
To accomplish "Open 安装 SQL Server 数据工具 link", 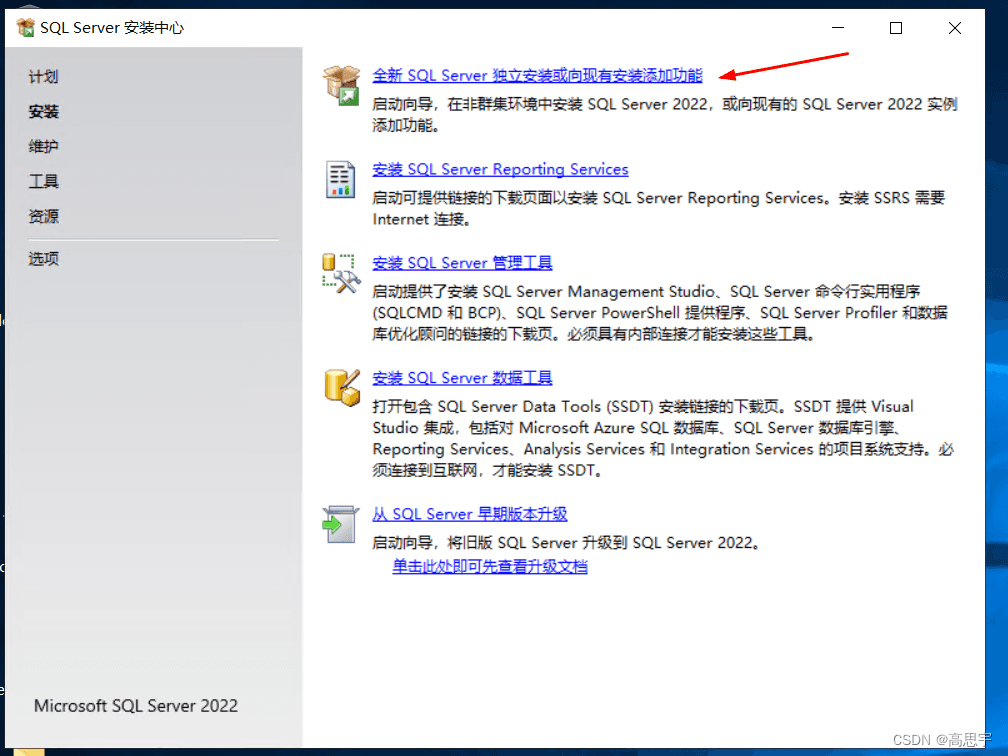I will click(462, 378).
